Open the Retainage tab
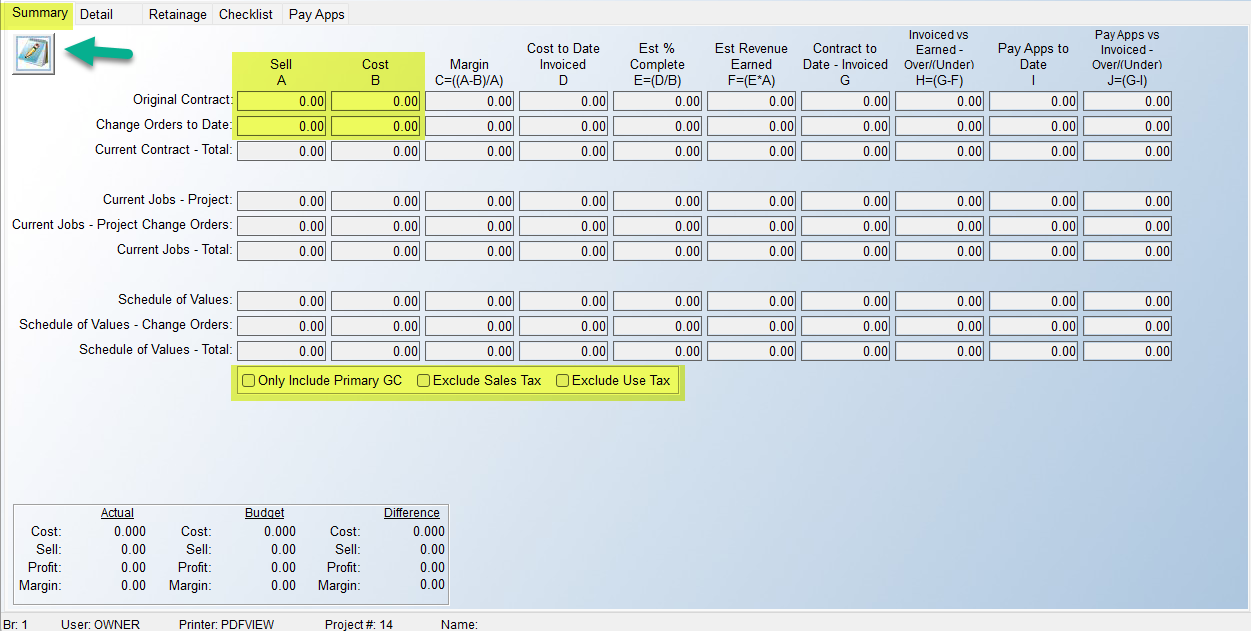1251x631 pixels. (x=177, y=15)
